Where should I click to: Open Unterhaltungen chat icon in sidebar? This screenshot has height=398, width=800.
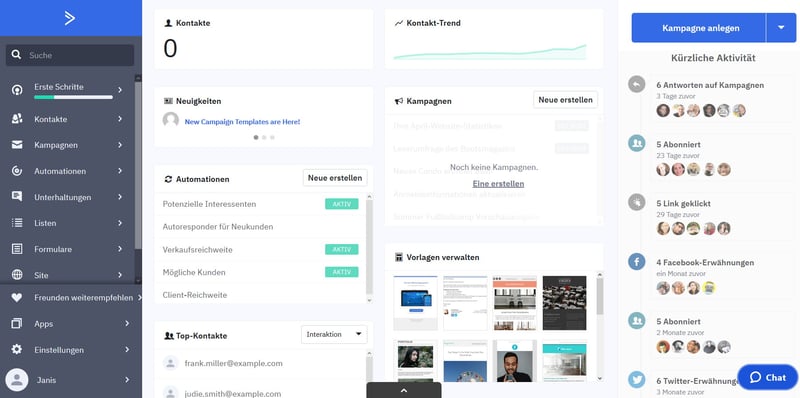tap(17, 196)
